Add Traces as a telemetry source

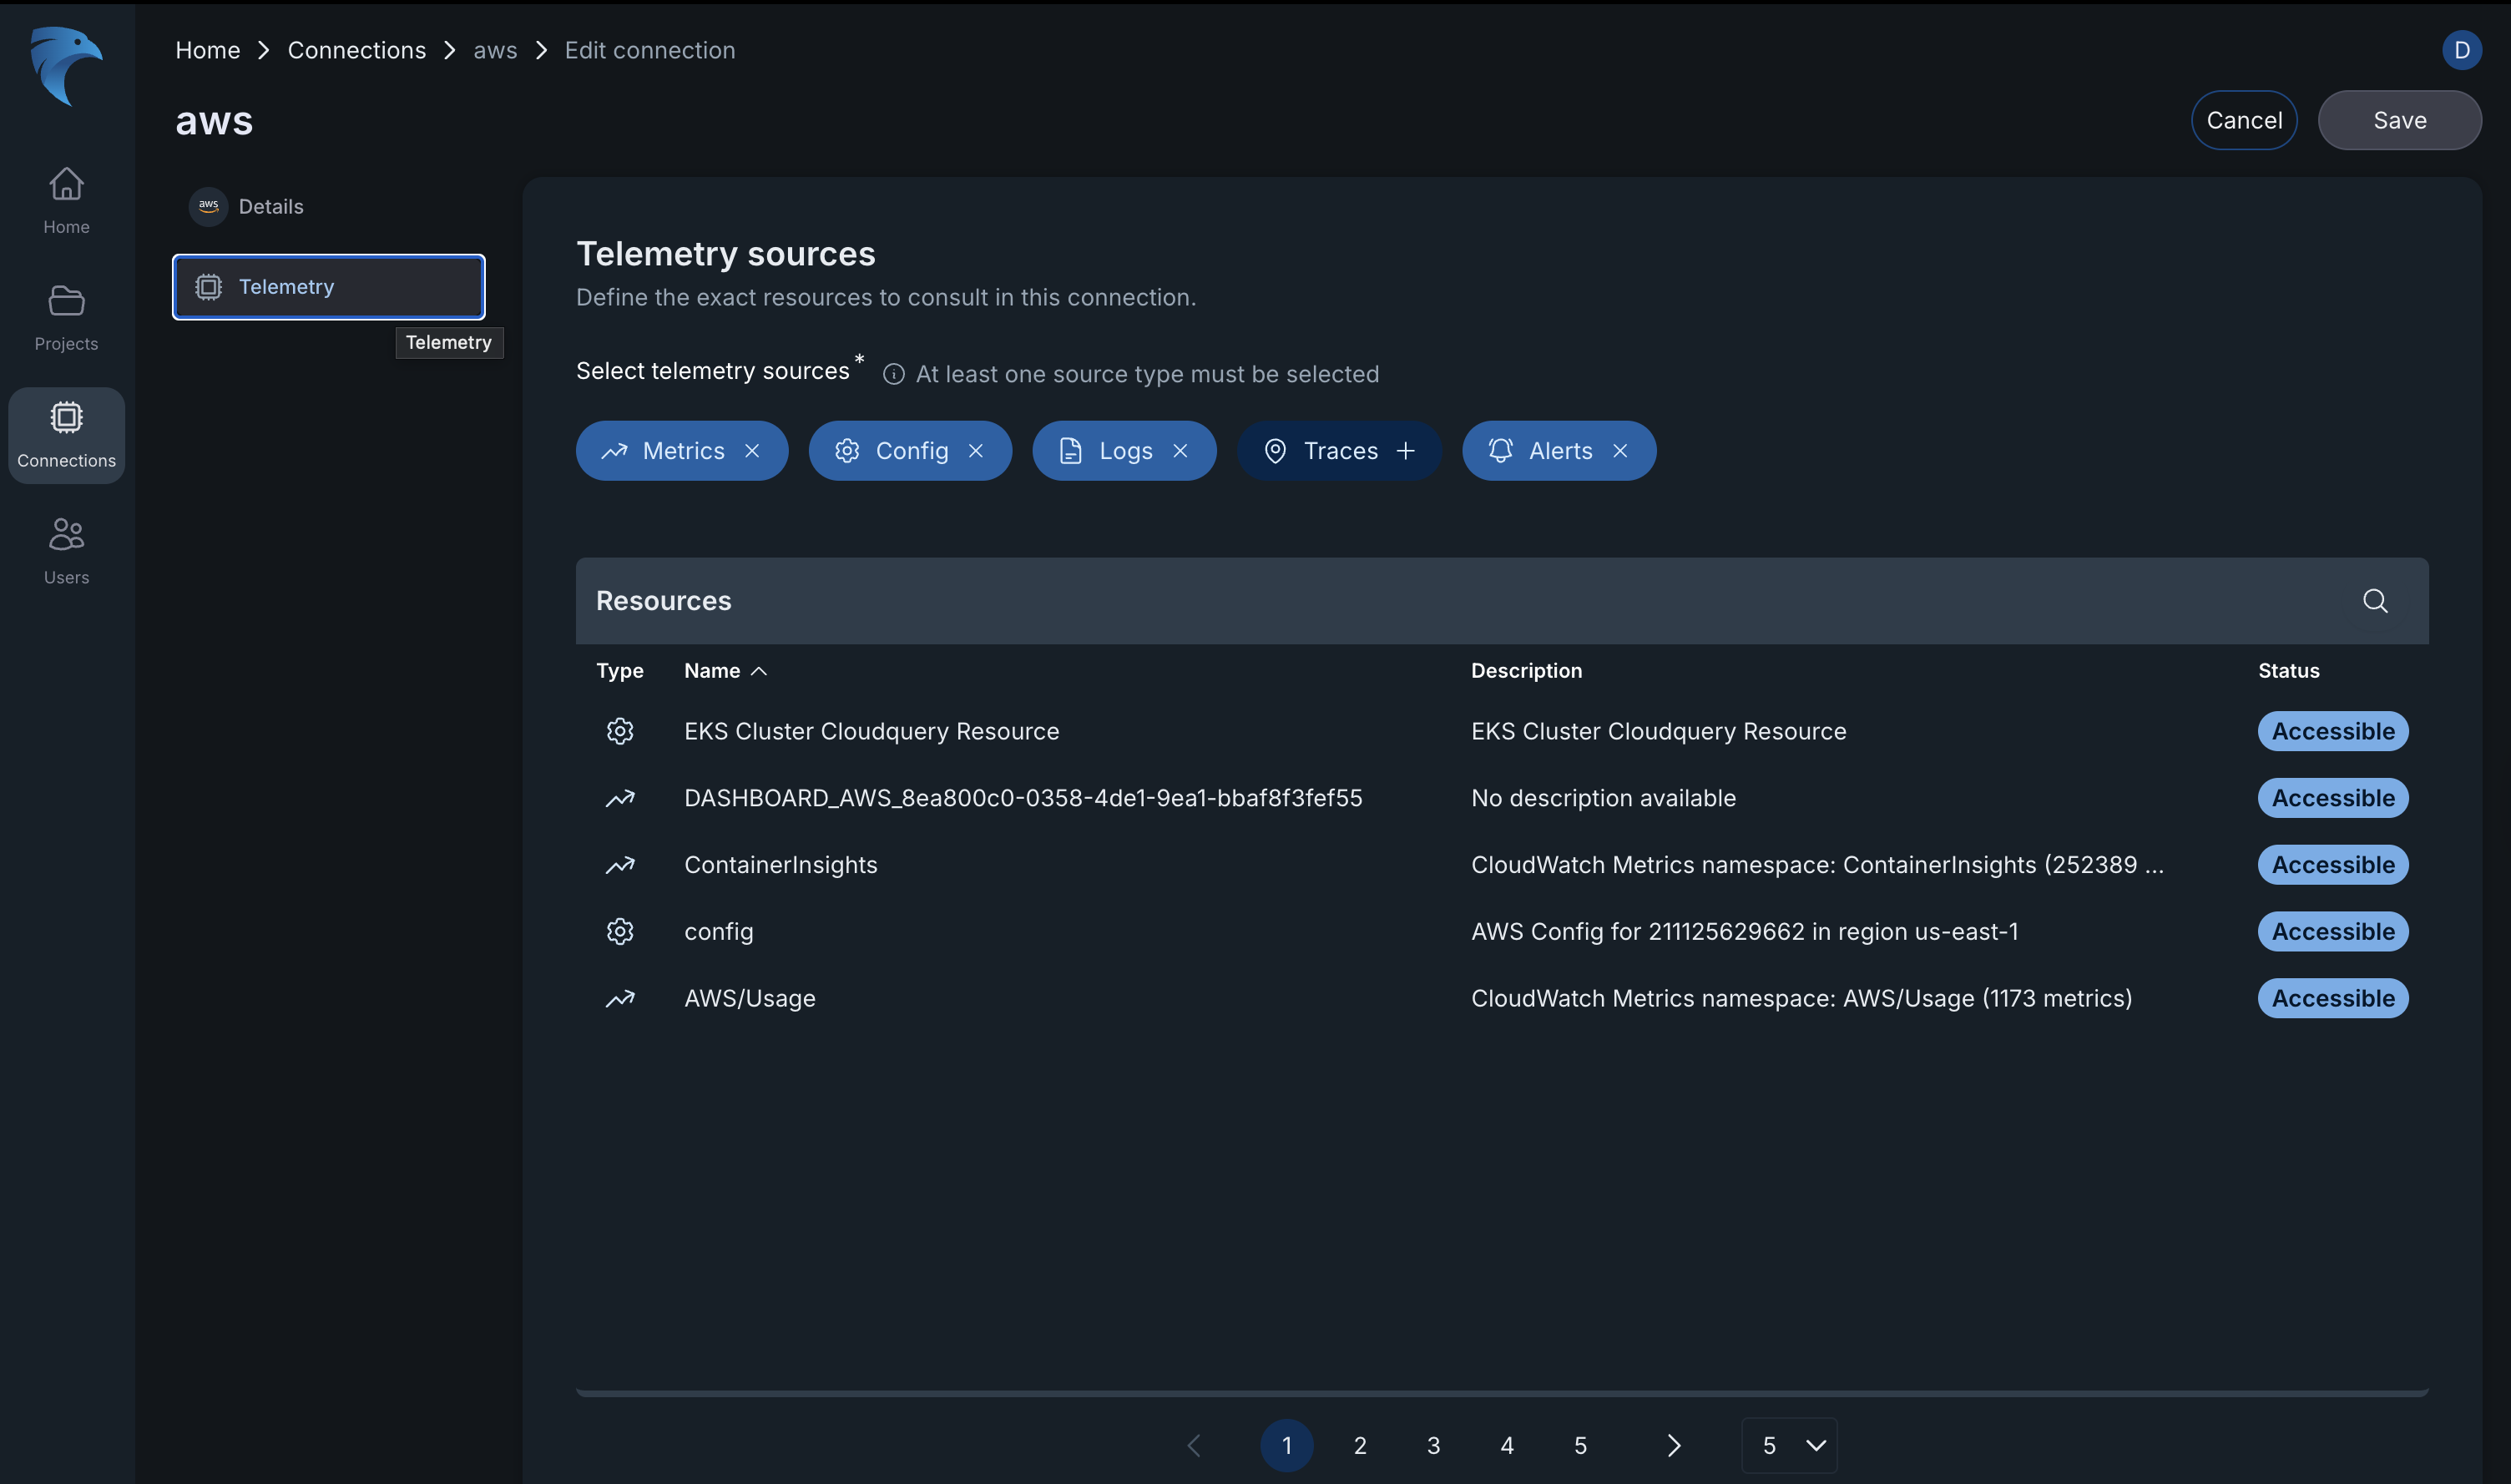[1405, 450]
